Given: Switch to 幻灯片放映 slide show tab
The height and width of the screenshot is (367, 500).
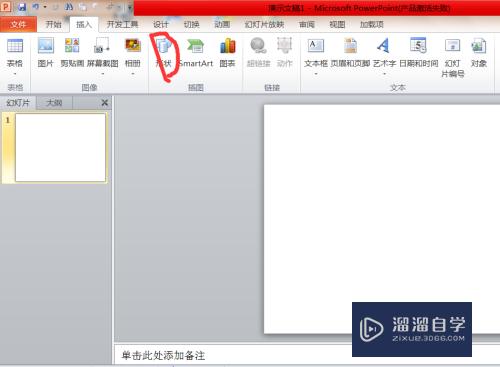Looking at the screenshot, I should 264,24.
